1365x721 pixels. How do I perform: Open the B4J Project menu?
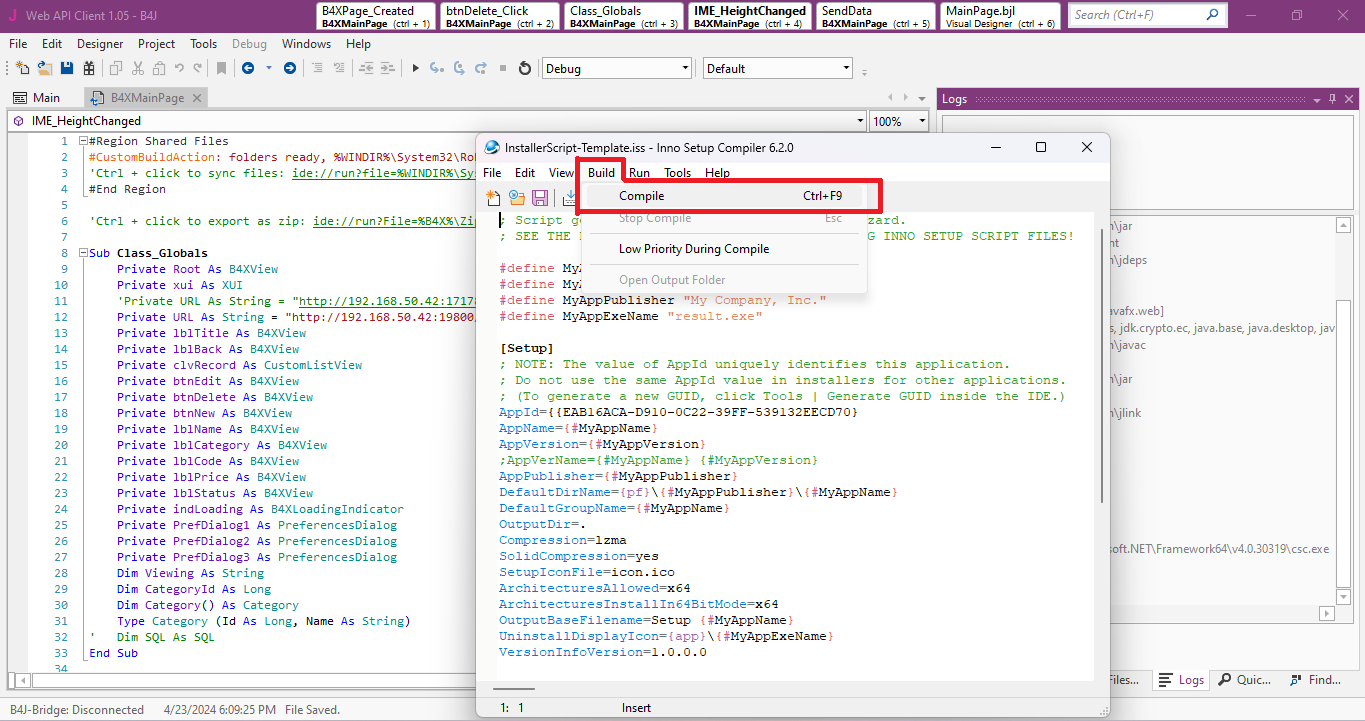pyautogui.click(x=156, y=44)
